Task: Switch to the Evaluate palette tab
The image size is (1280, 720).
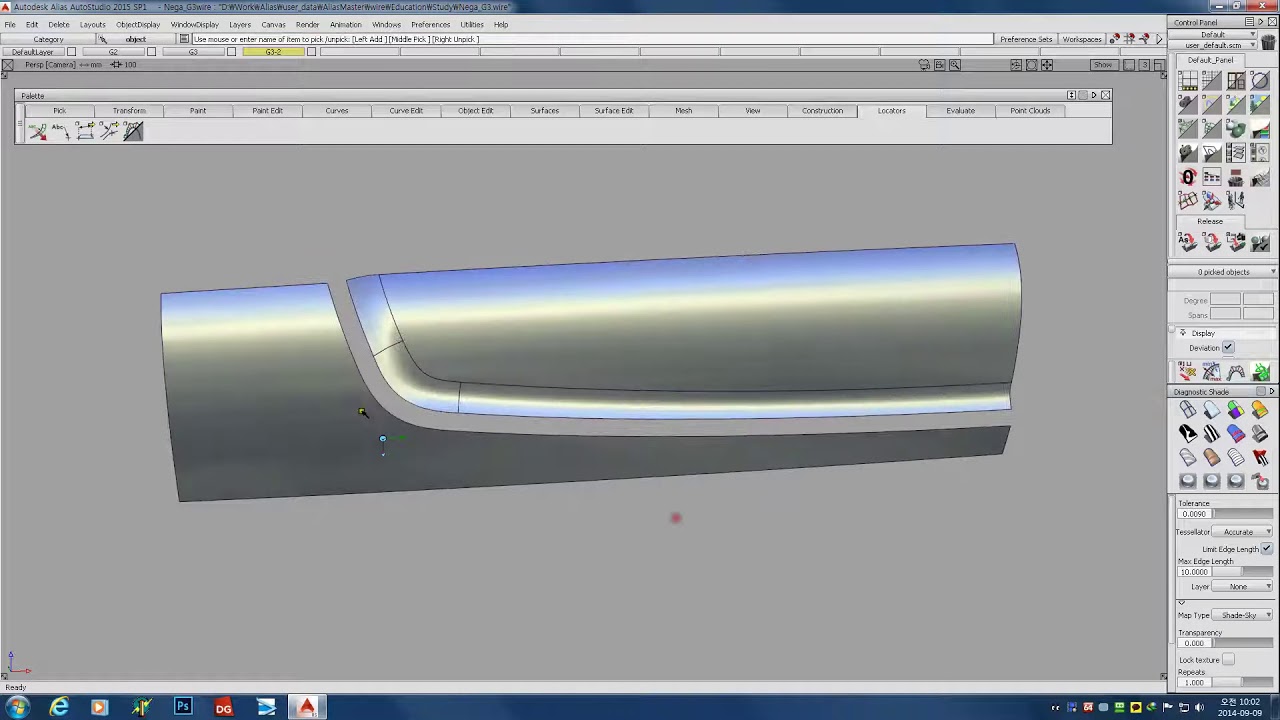Action: point(961,111)
